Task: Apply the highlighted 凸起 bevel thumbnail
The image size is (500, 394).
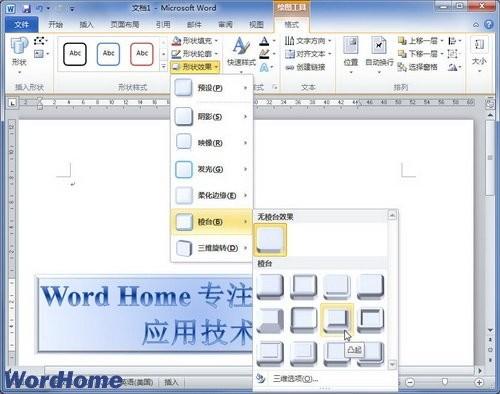Action: point(337,319)
